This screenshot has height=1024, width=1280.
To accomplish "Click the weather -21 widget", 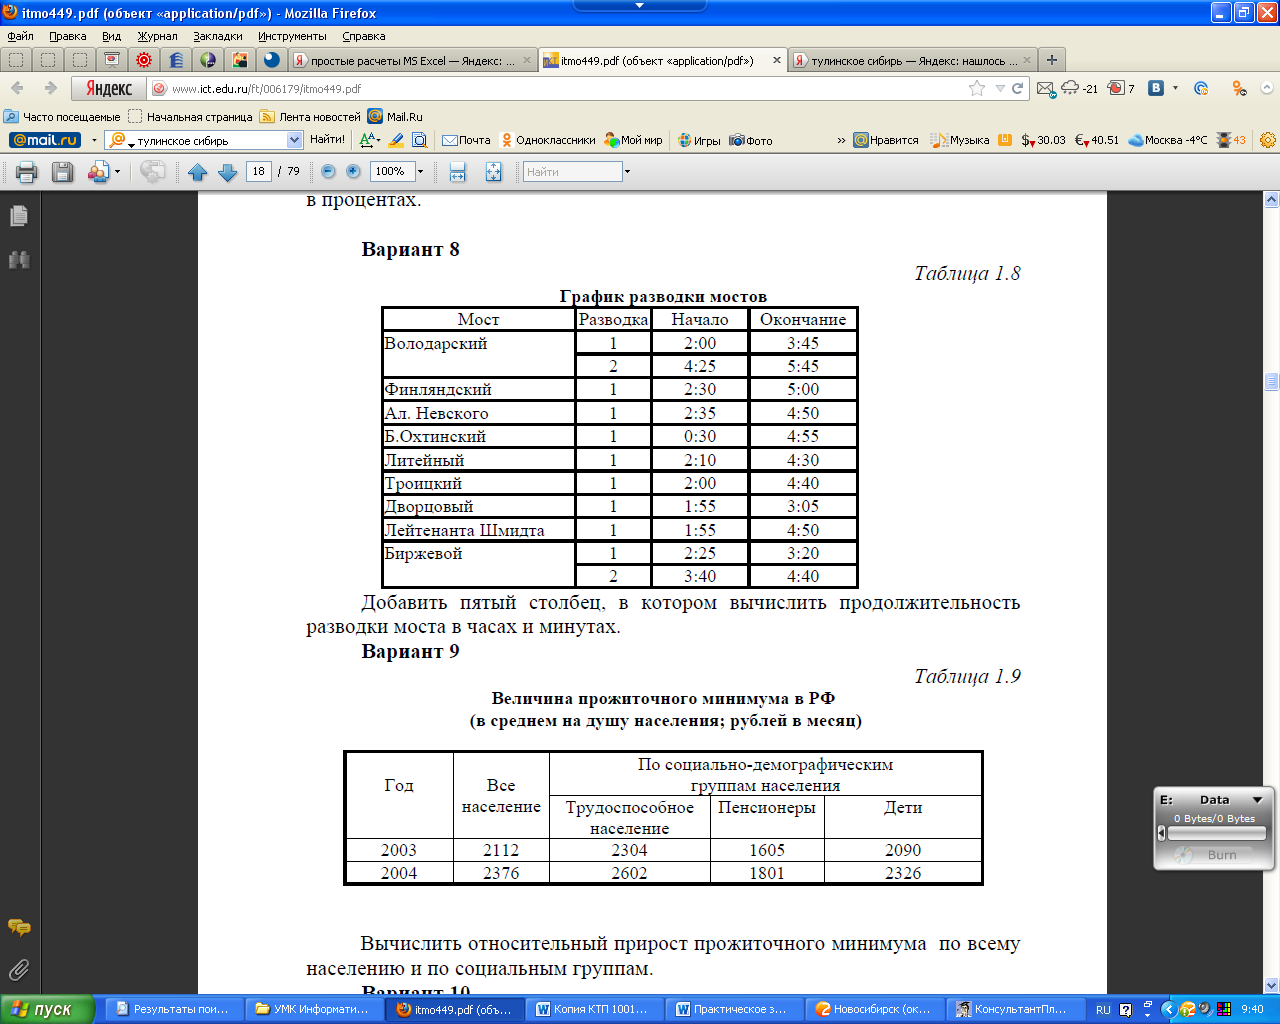I will coord(1080,88).
